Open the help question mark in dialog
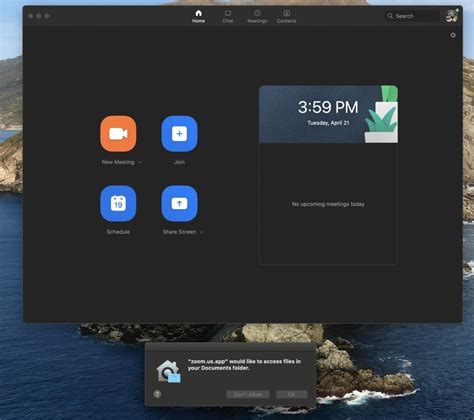This screenshot has width=474, height=420. [x=157, y=394]
